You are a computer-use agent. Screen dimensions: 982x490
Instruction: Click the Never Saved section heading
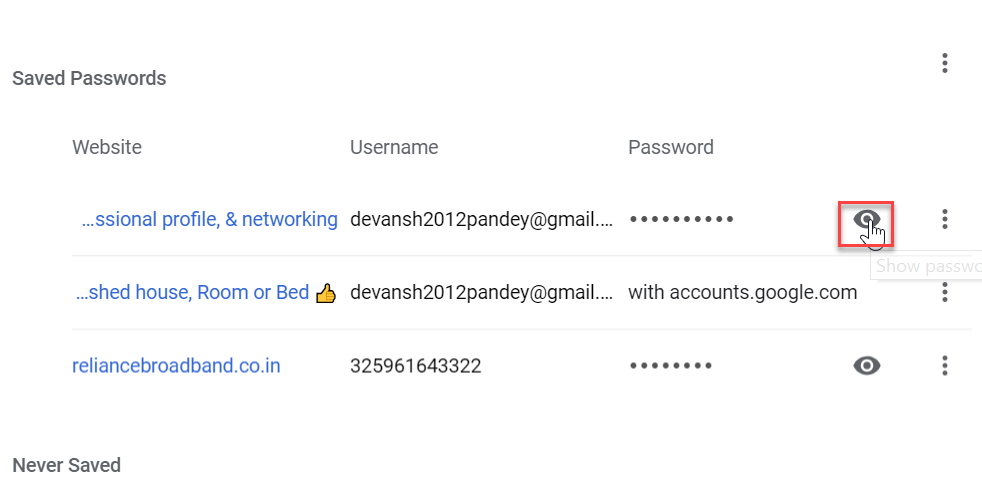click(66, 465)
